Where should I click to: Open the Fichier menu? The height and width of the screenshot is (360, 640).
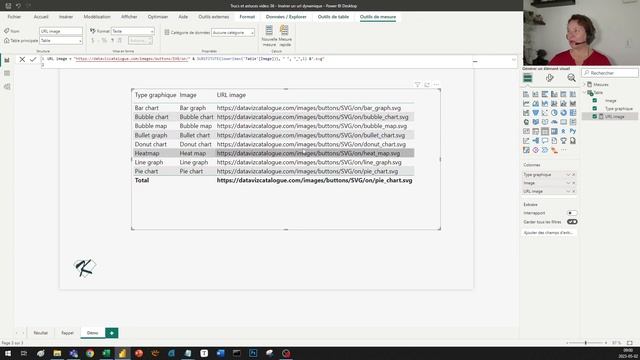pos(14,17)
